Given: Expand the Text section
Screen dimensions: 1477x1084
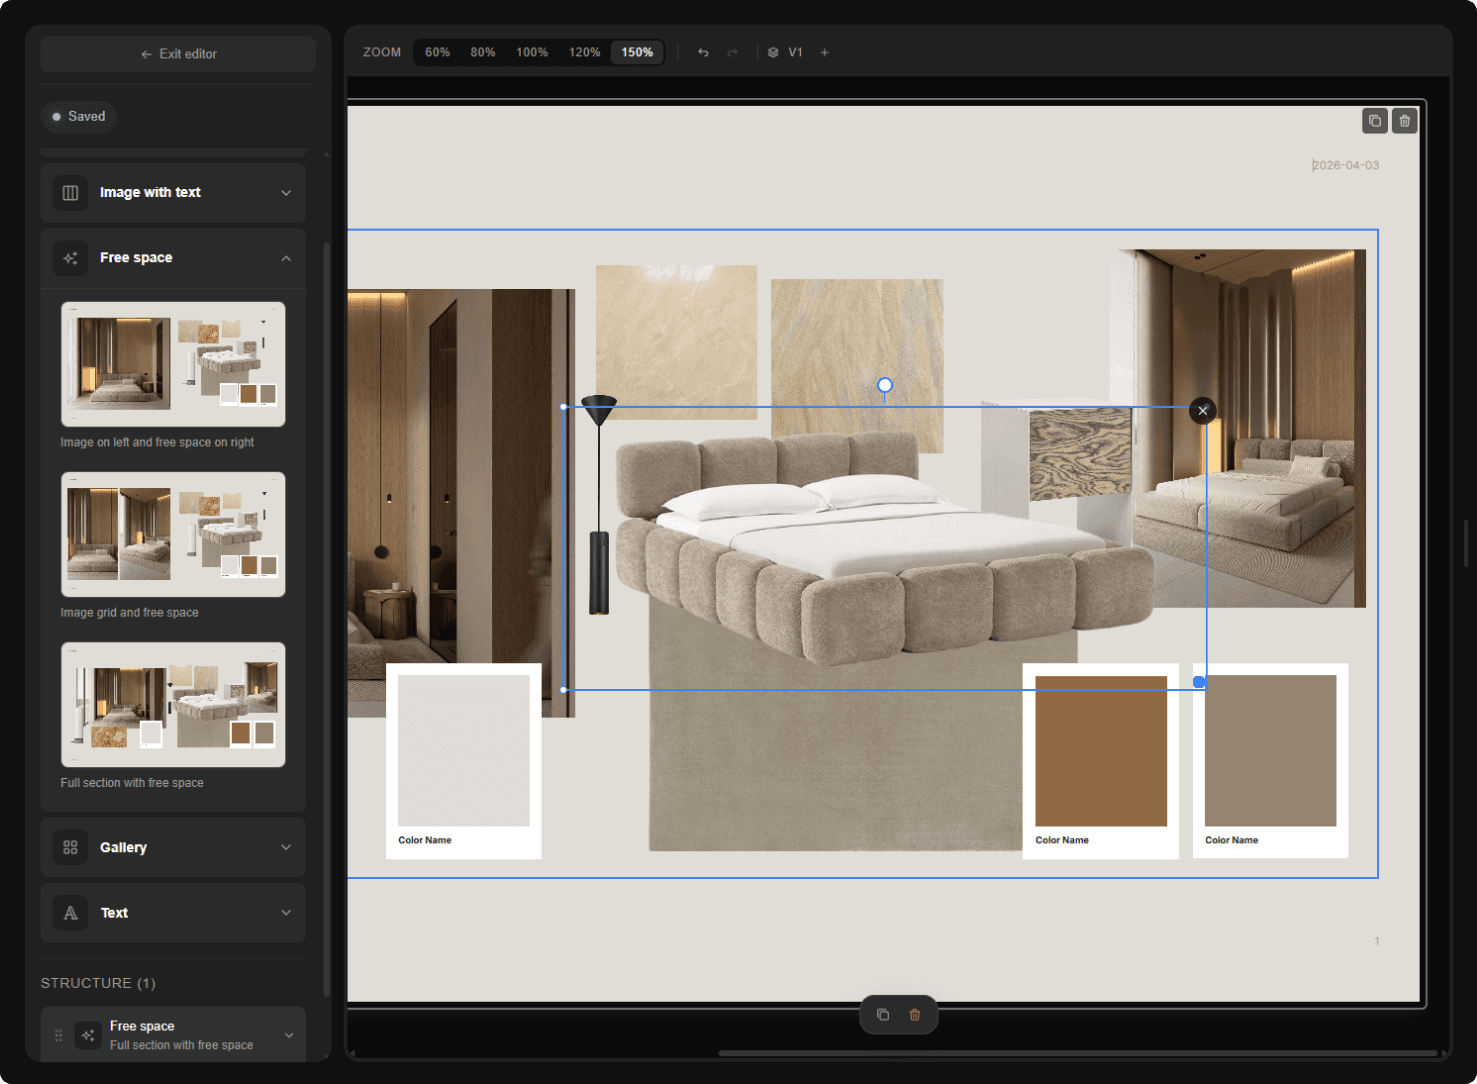Looking at the screenshot, I should [173, 913].
